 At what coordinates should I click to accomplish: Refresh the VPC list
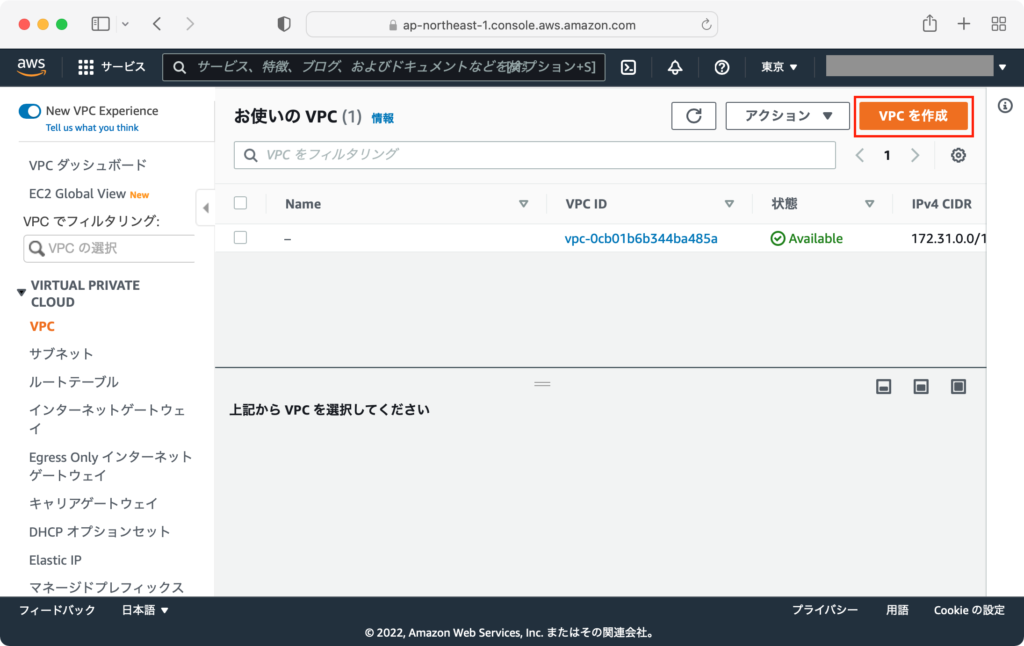tap(694, 116)
